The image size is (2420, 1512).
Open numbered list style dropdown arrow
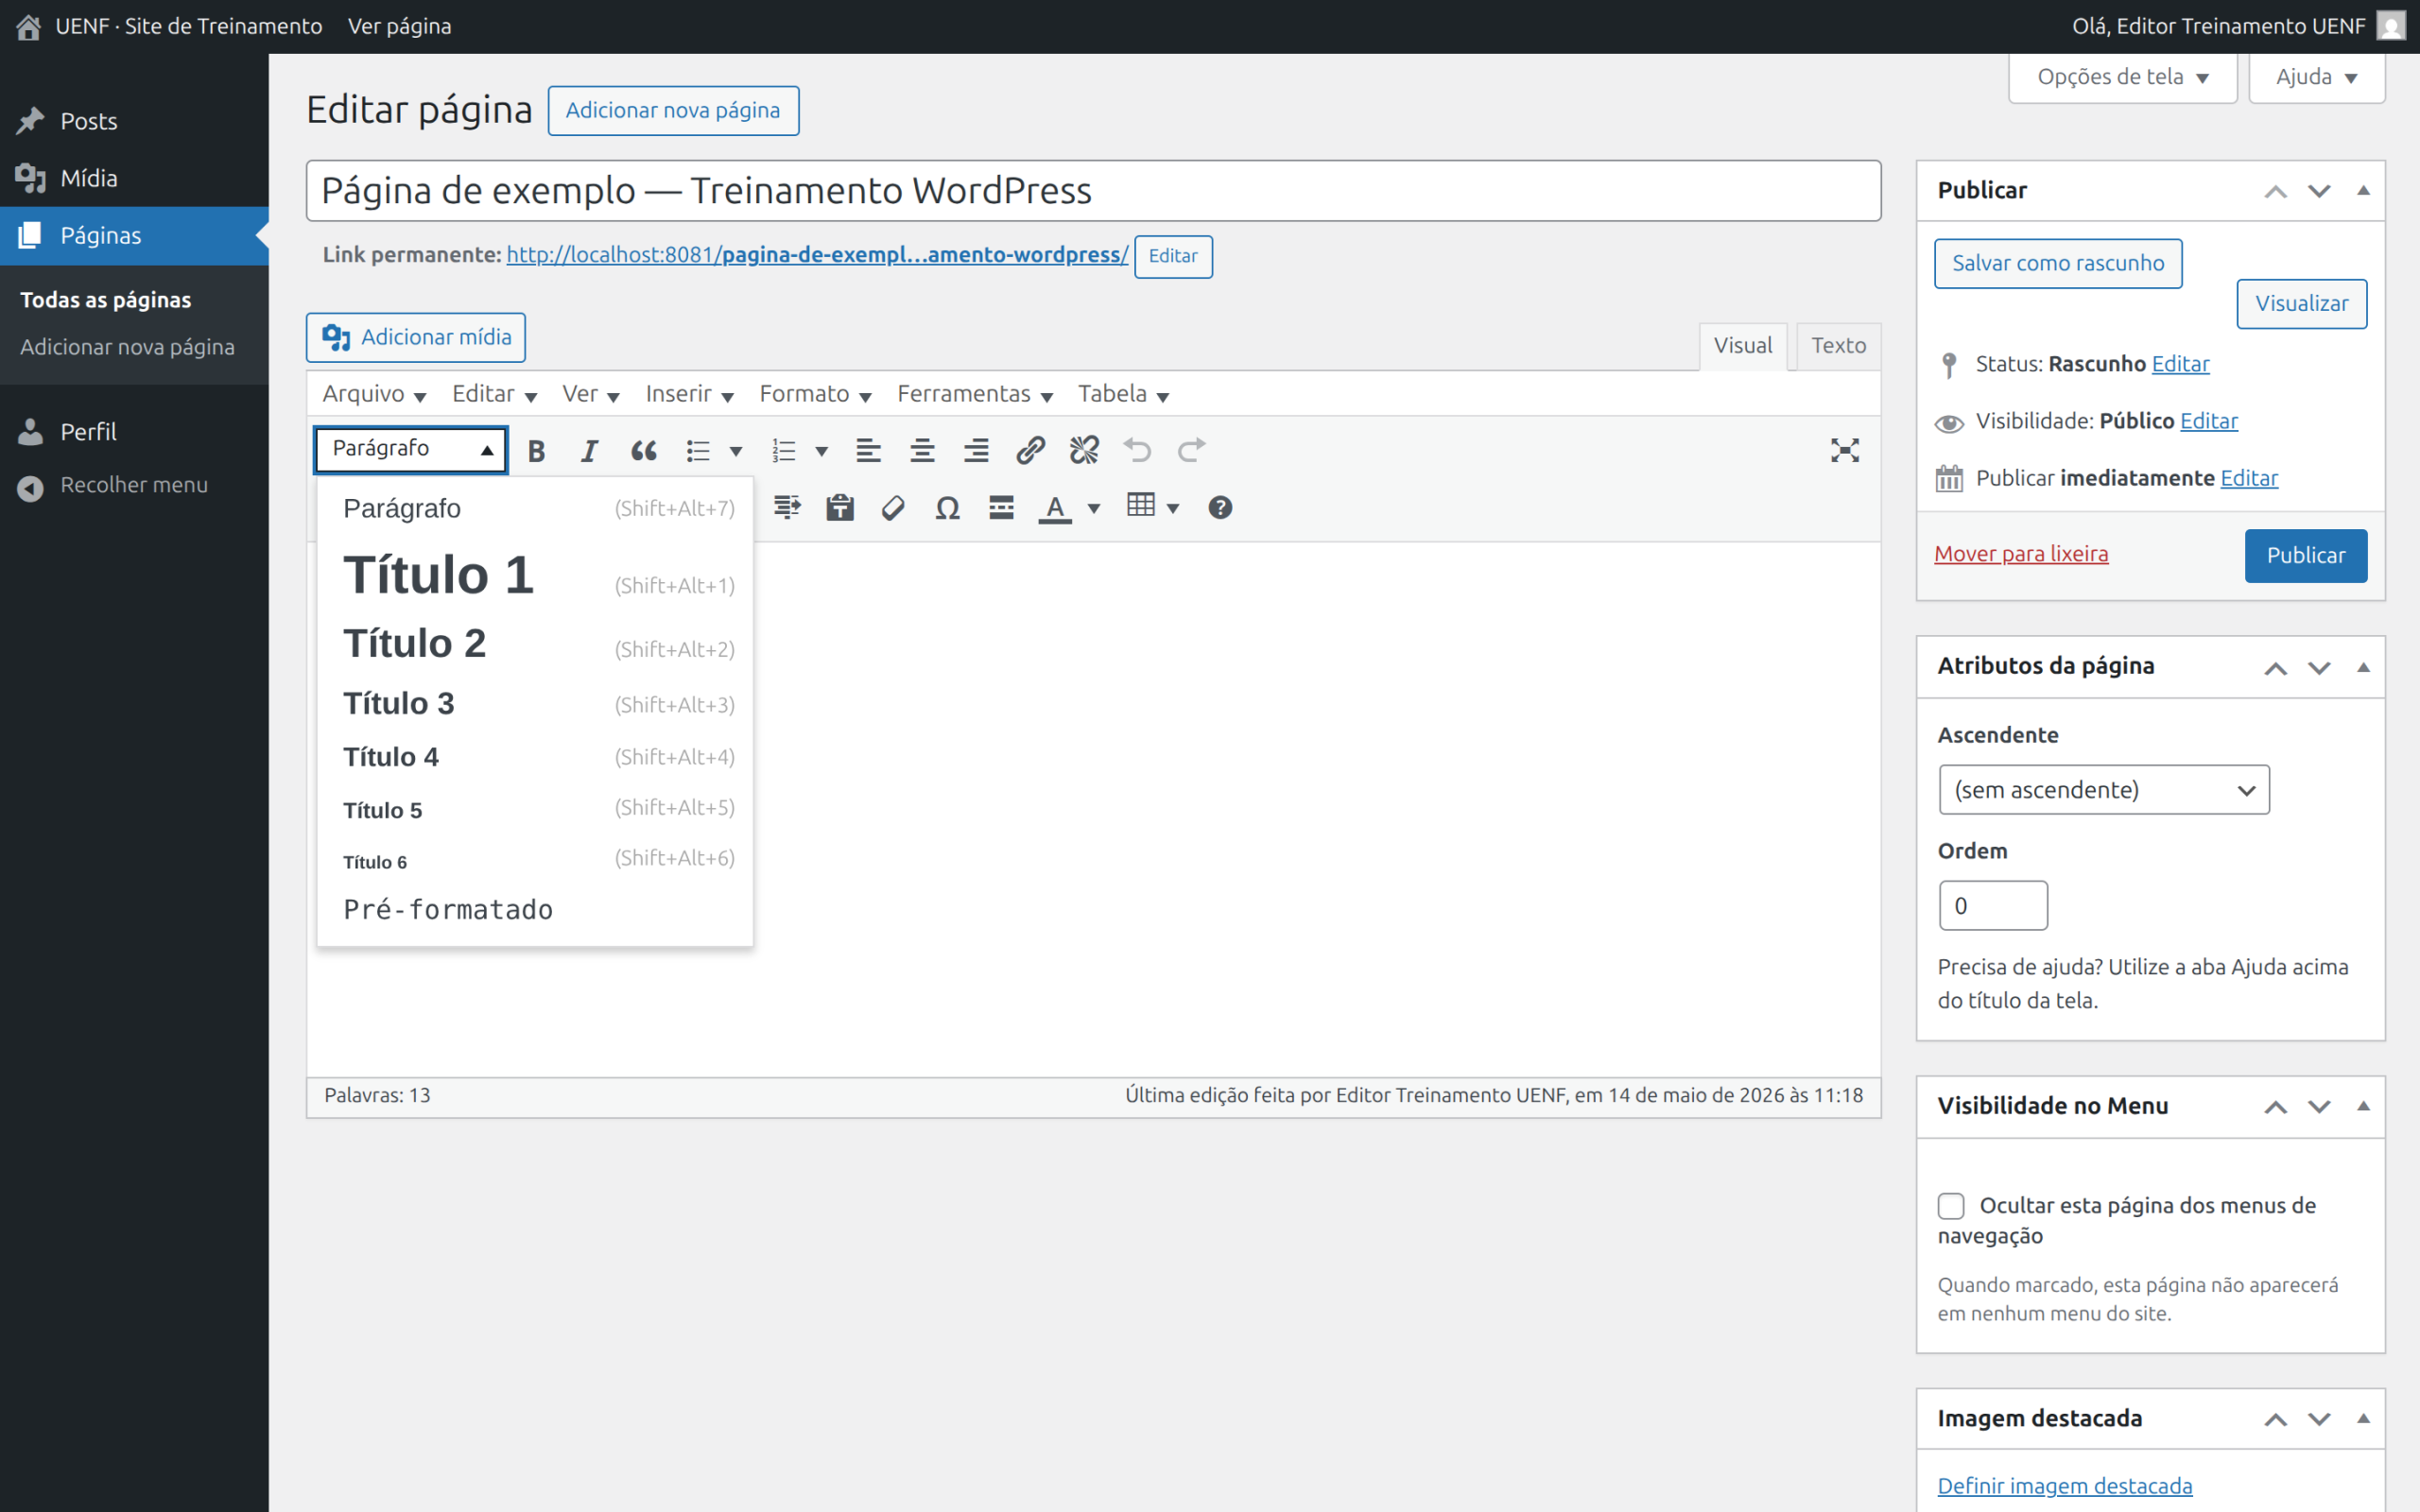(x=822, y=451)
